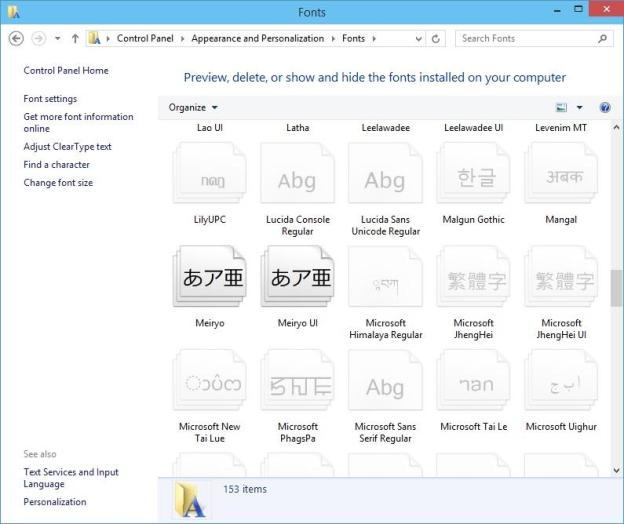
Task: Open the recent locations dropdown arrow
Action: point(58,39)
